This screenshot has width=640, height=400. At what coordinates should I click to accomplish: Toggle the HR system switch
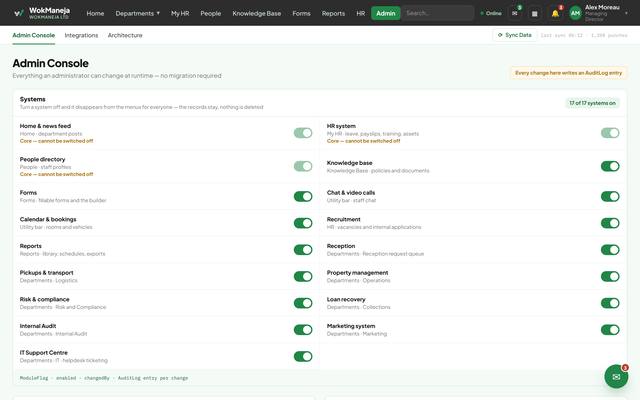pos(610,133)
